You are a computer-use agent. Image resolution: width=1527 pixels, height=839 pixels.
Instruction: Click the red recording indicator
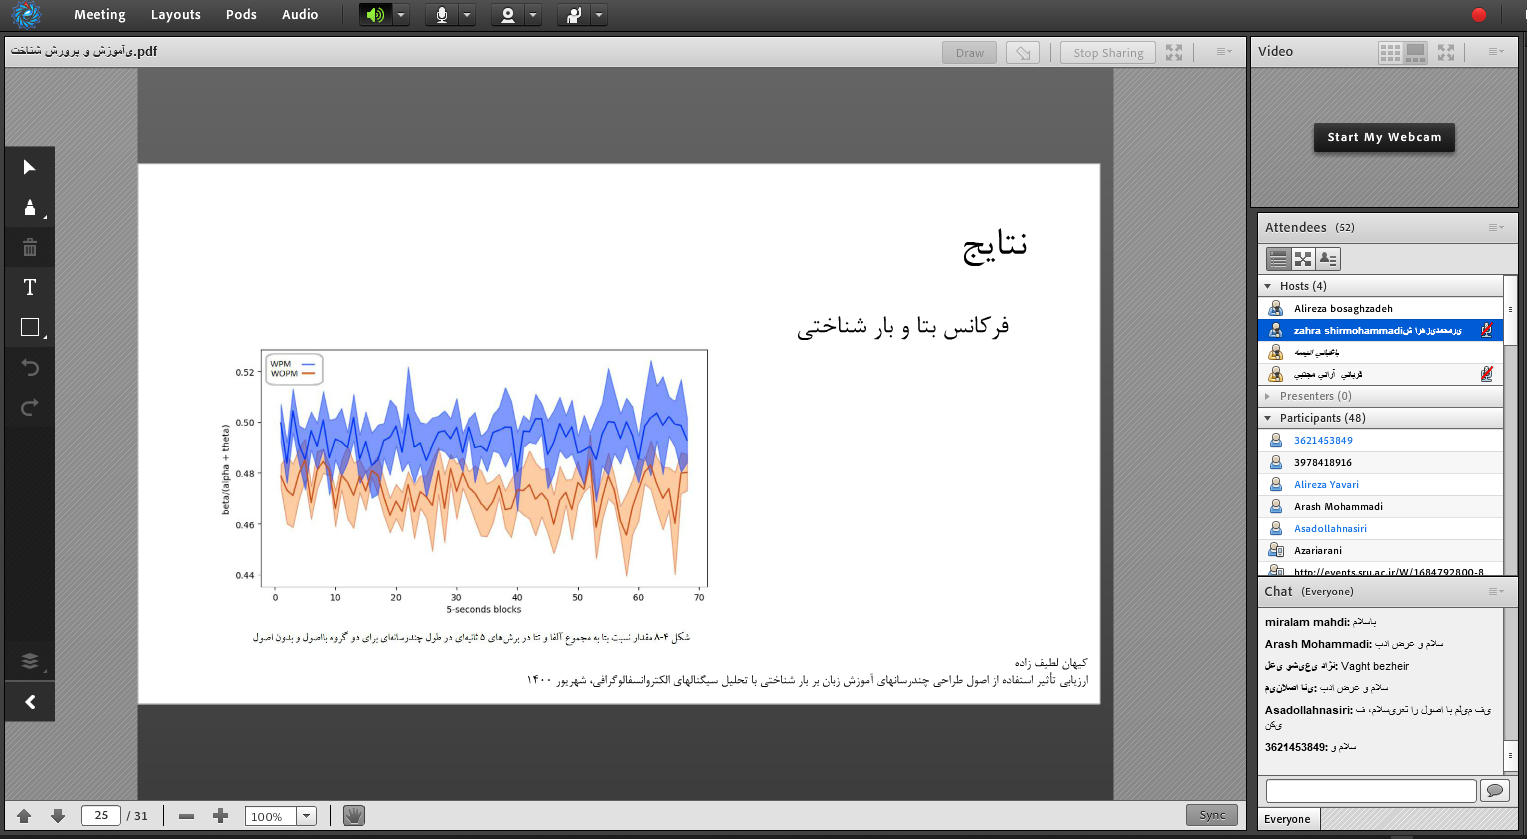click(1479, 15)
